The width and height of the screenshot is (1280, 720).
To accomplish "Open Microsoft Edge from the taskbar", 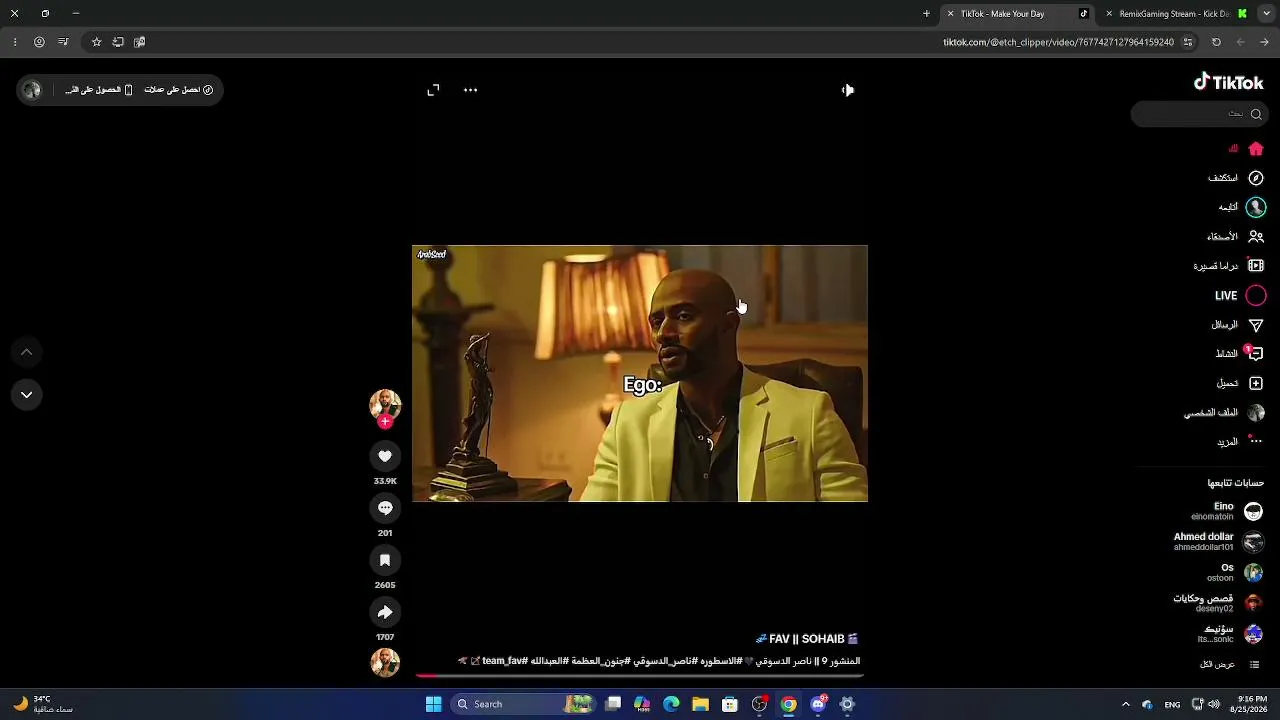I will tap(671, 704).
